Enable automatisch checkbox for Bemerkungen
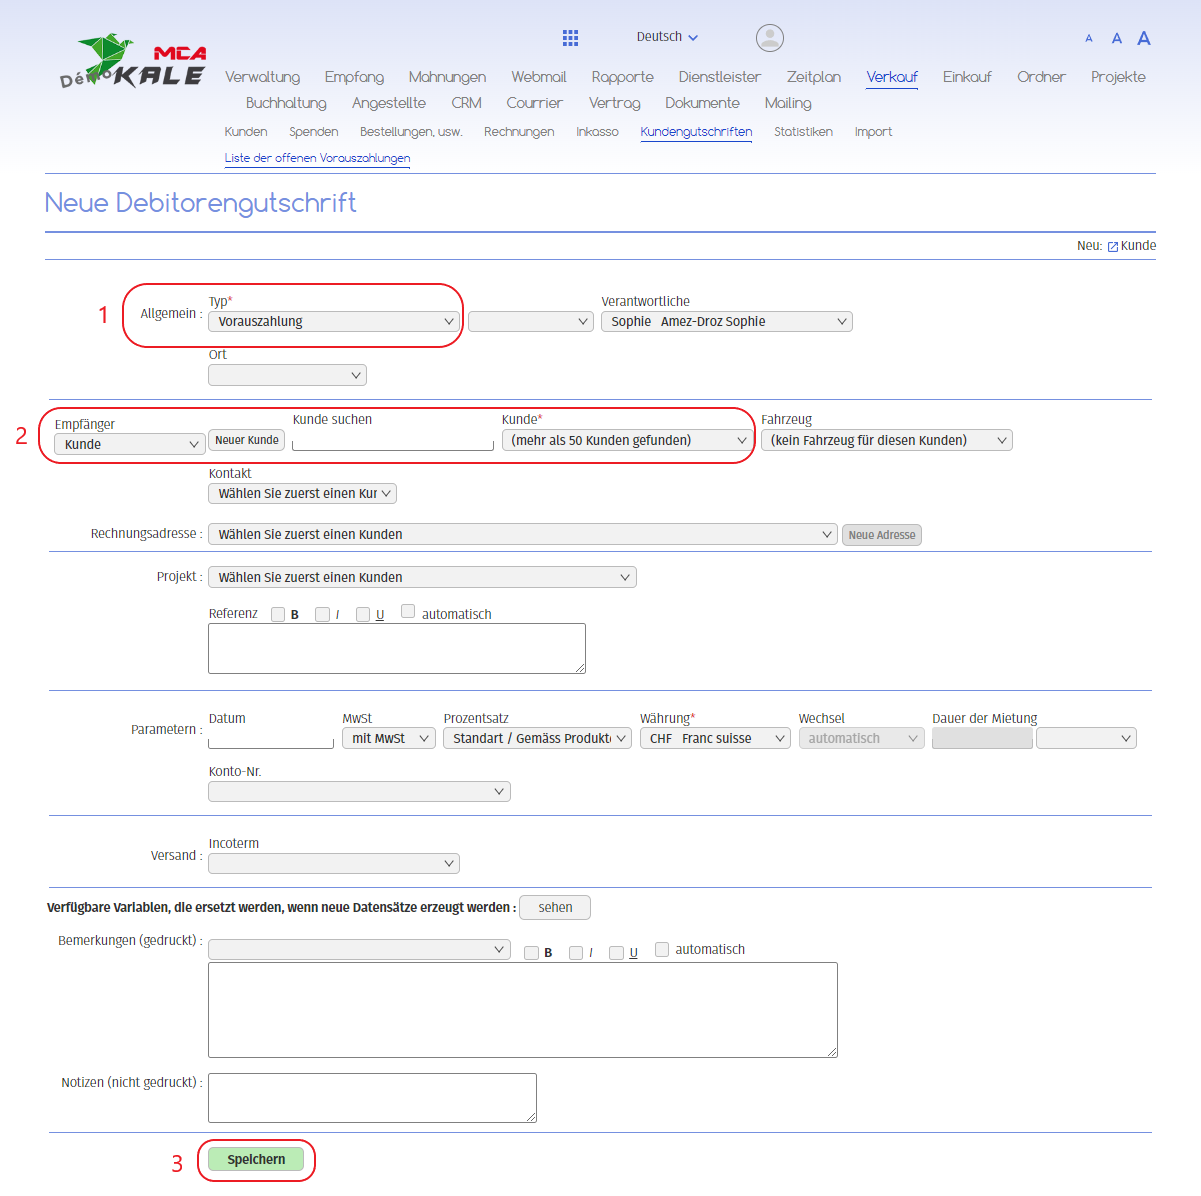This screenshot has height=1196, width=1201. (x=662, y=949)
